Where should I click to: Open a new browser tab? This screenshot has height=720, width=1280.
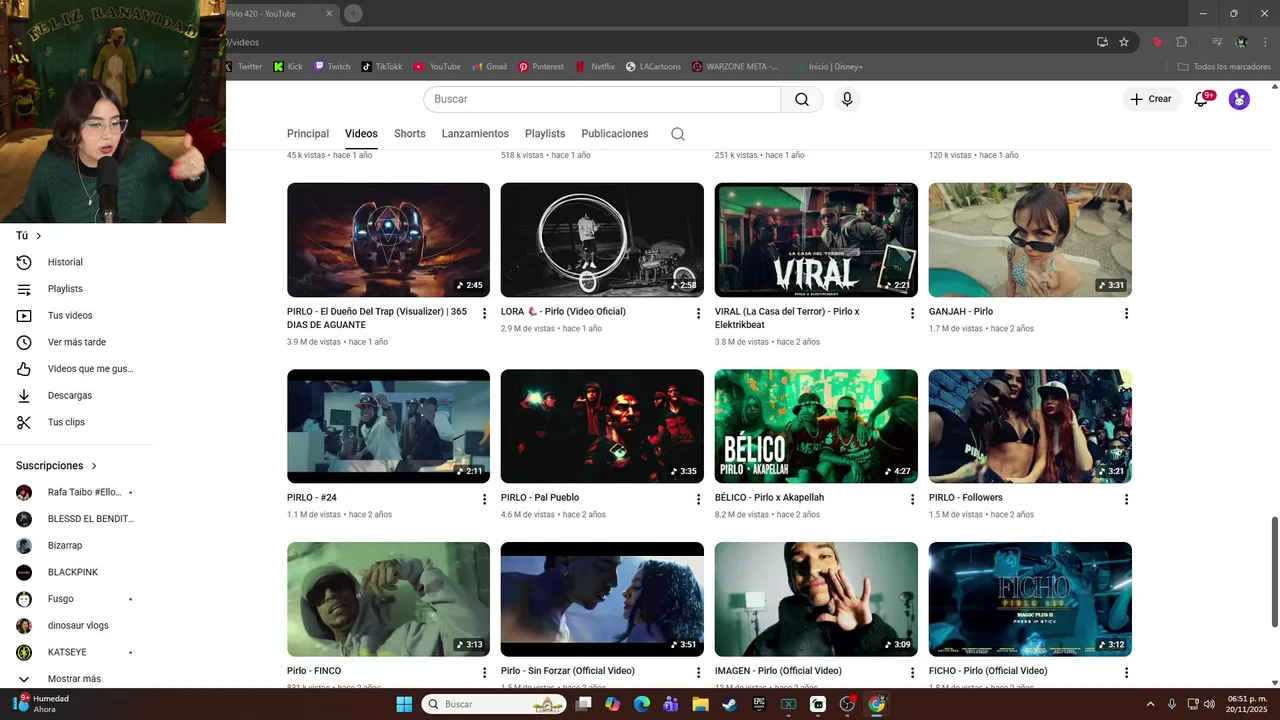pos(353,13)
